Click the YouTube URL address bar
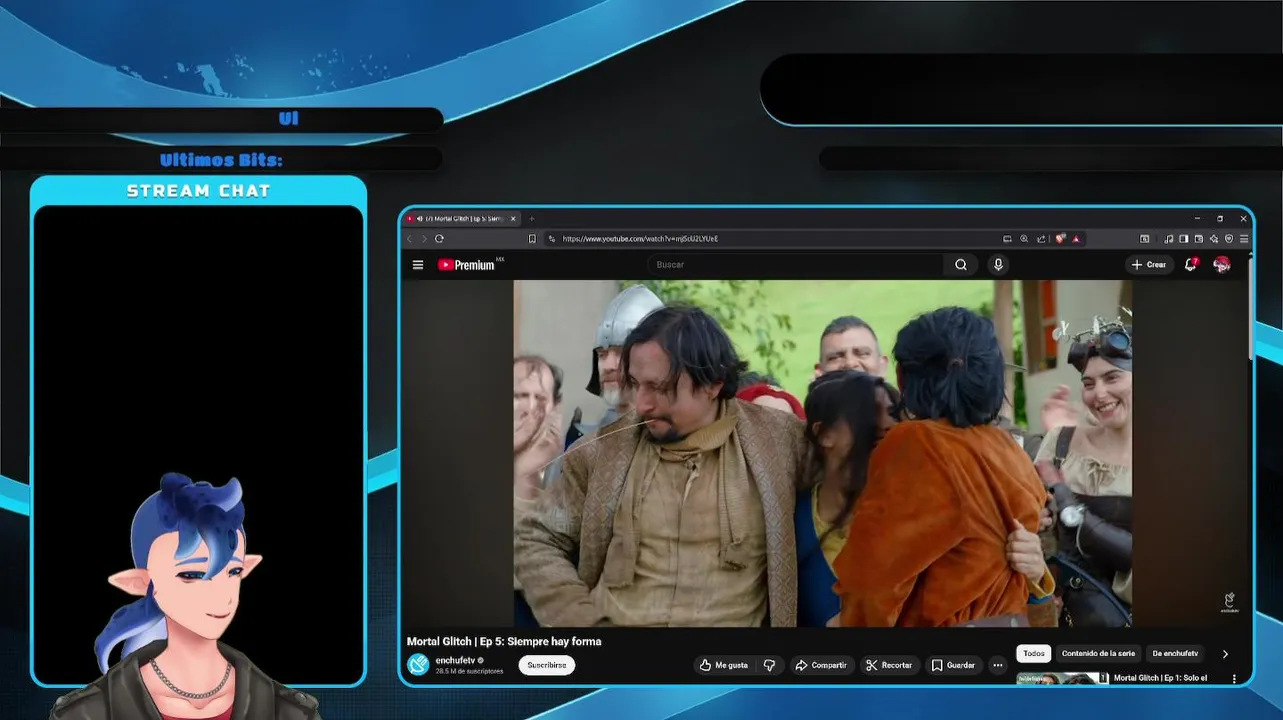 coord(640,239)
